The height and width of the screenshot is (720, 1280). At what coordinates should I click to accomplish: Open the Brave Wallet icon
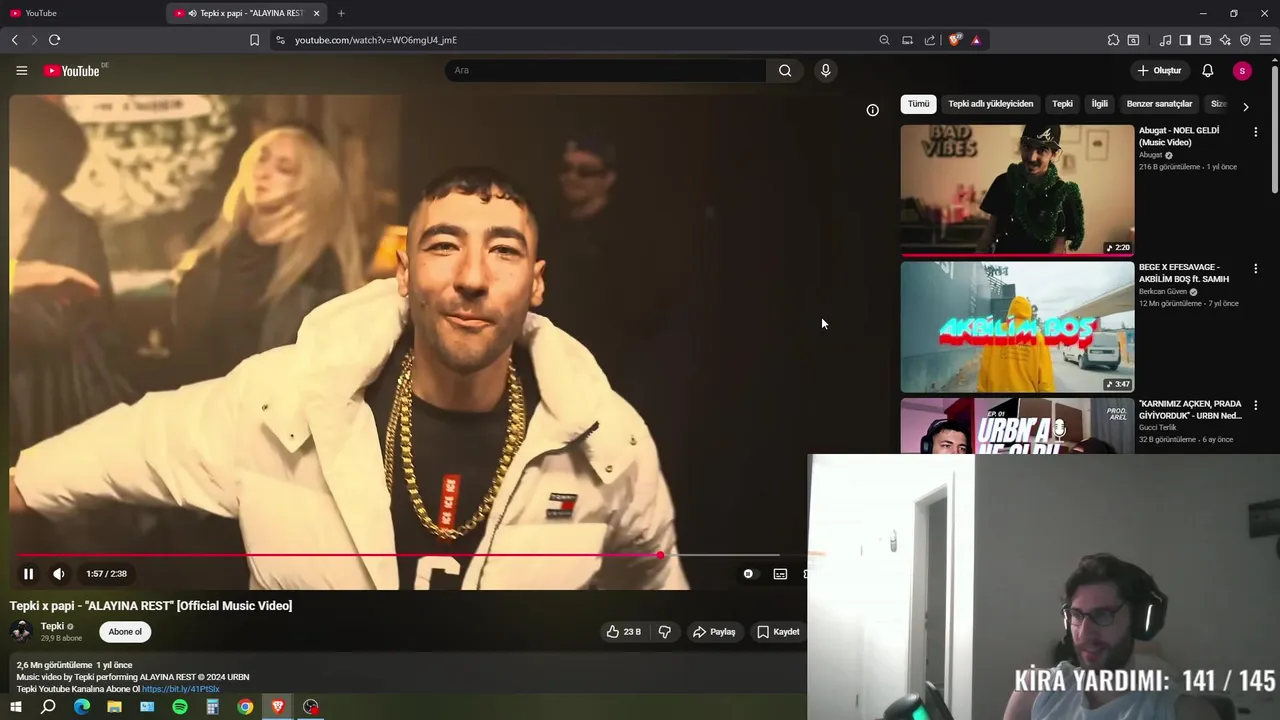tap(1205, 40)
